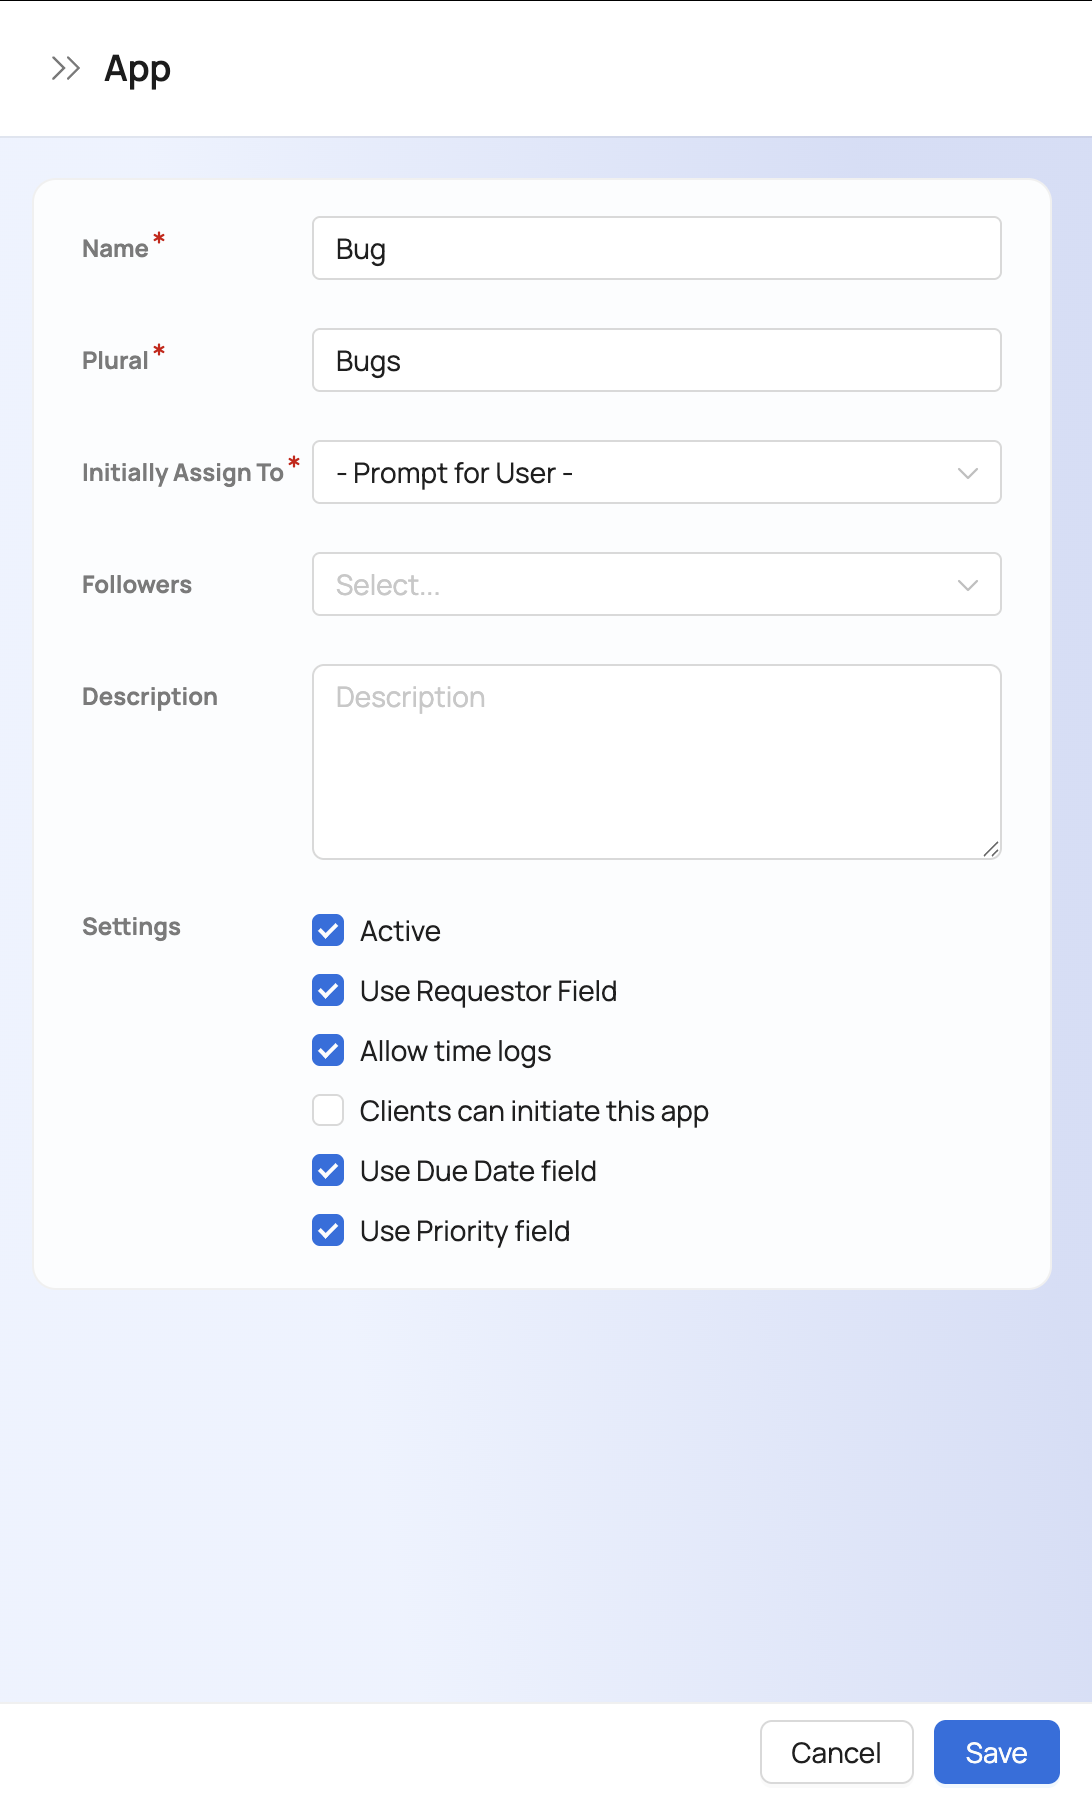Uncheck the Active checkbox

[x=328, y=931]
